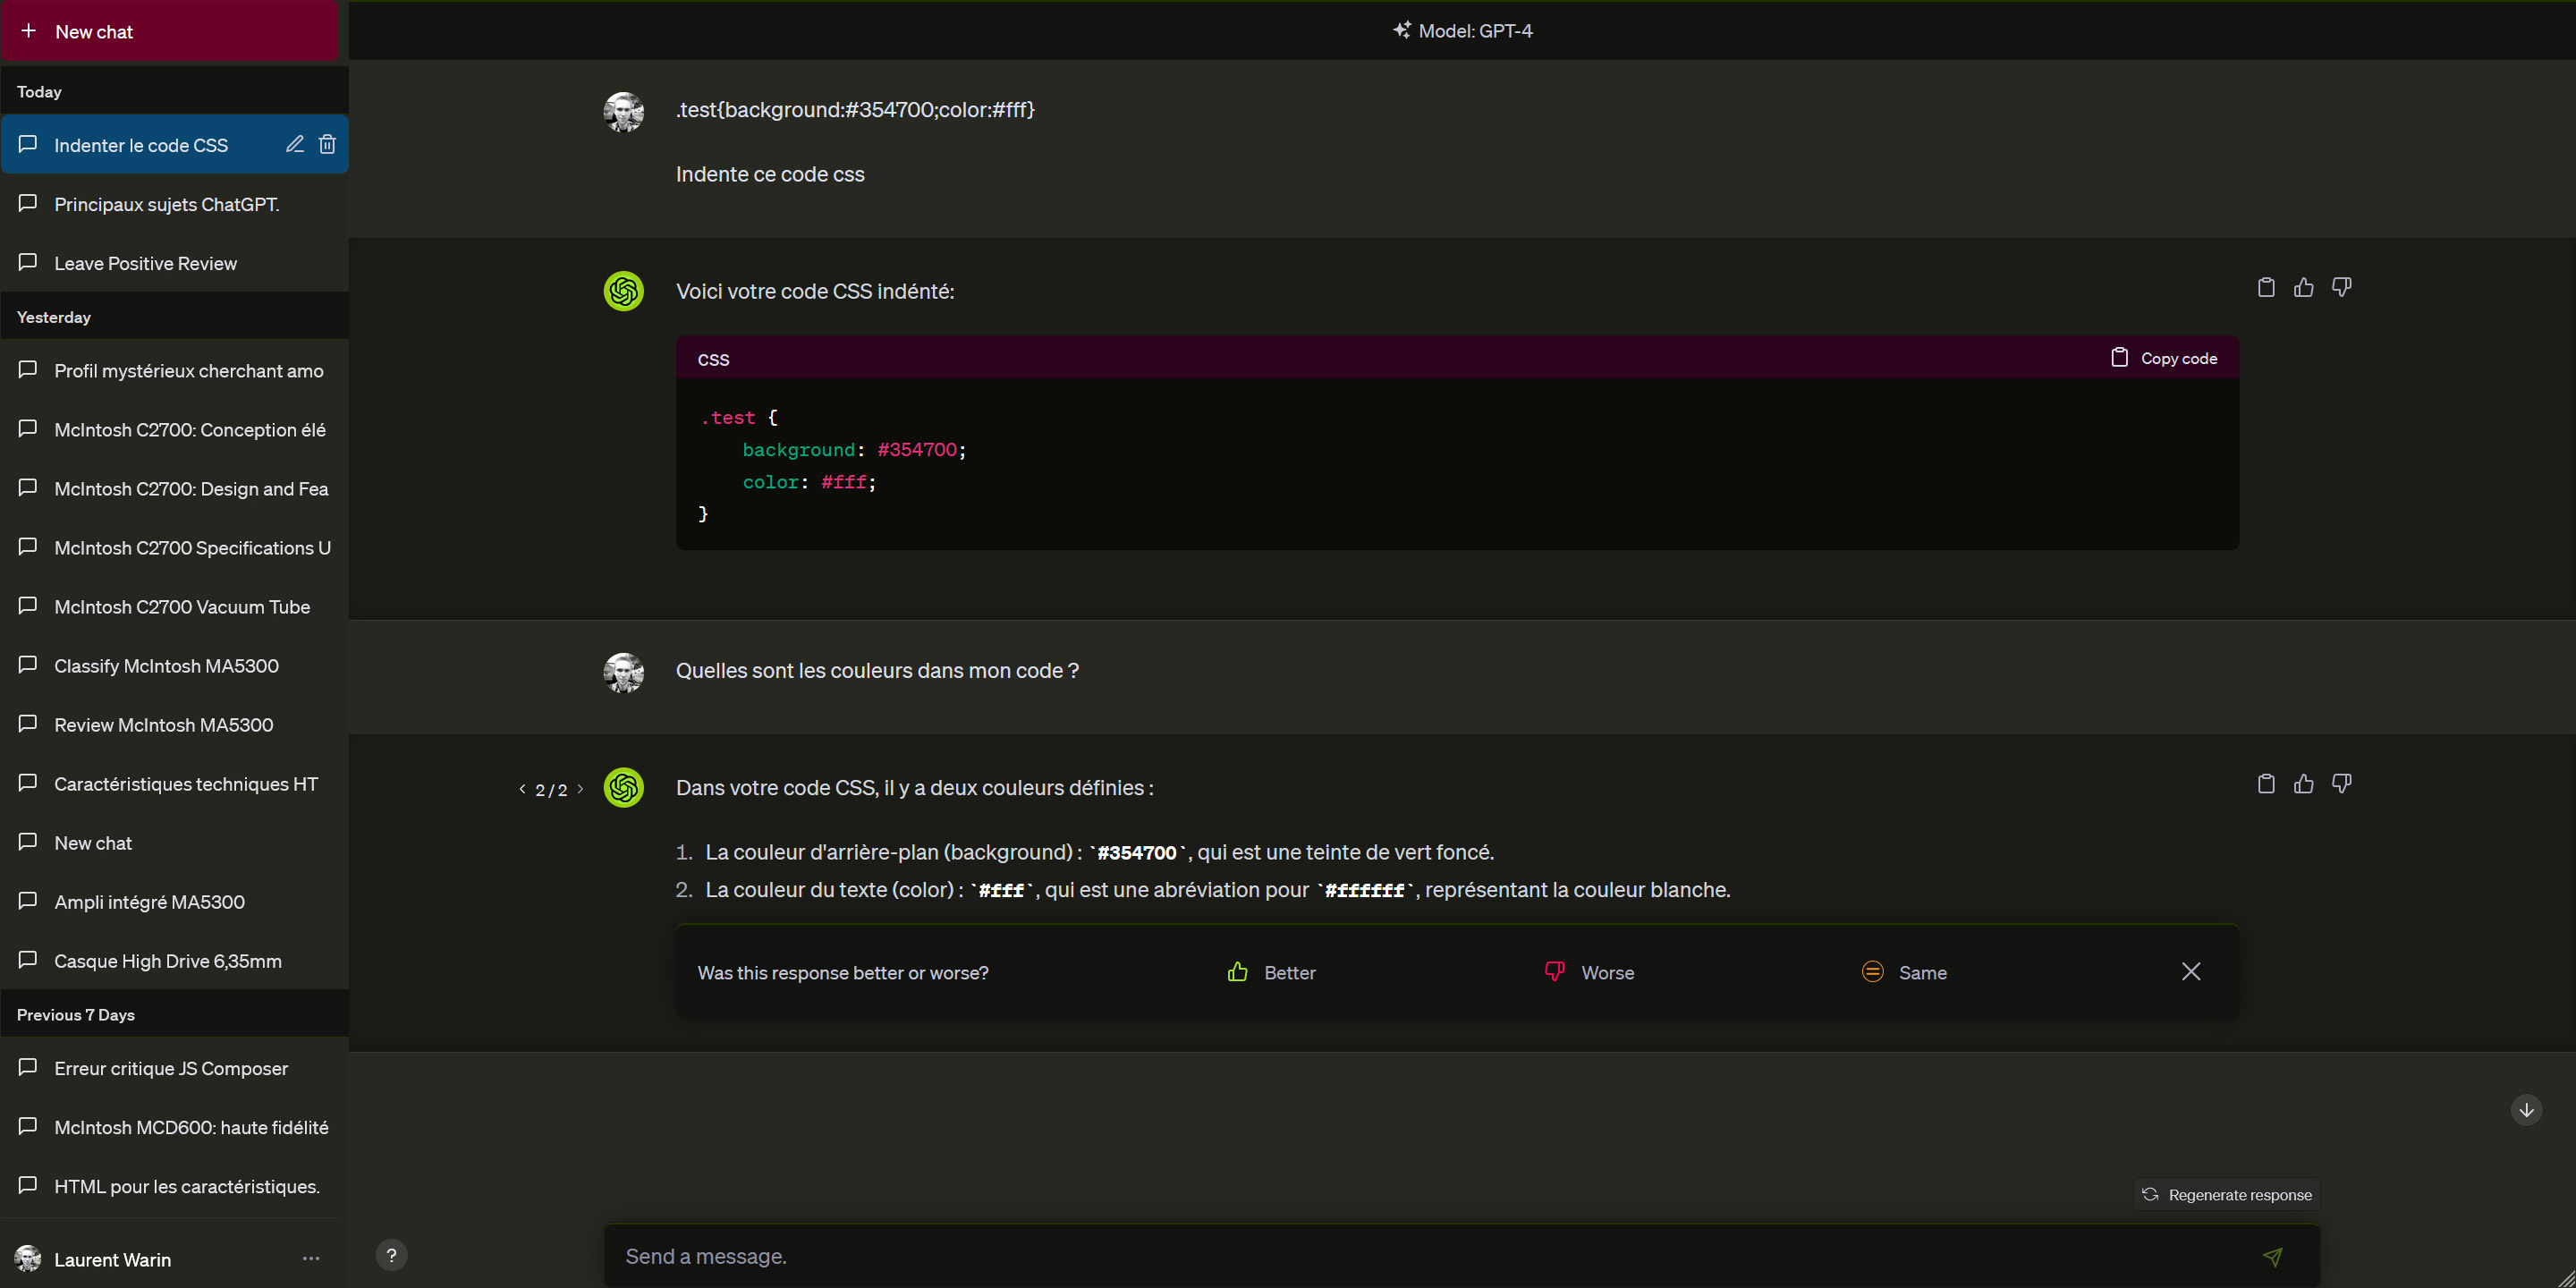Viewport: 2576px width, 1288px height.
Task: Click the Send a message input field
Action: 1300,1256
